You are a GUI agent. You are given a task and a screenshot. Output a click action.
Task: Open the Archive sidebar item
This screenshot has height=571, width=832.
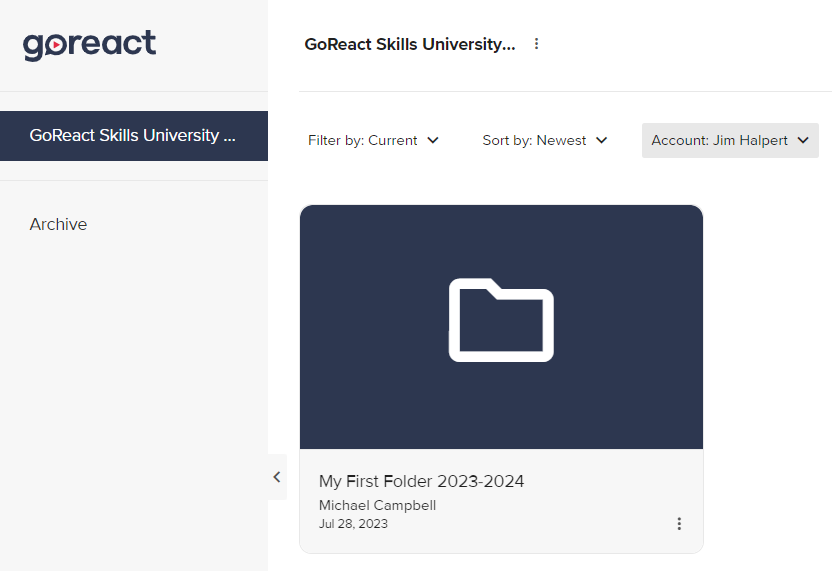click(58, 224)
